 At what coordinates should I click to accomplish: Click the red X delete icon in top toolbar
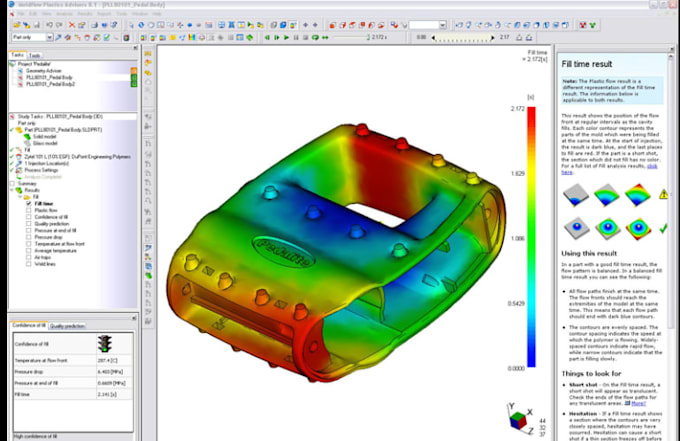click(72, 25)
